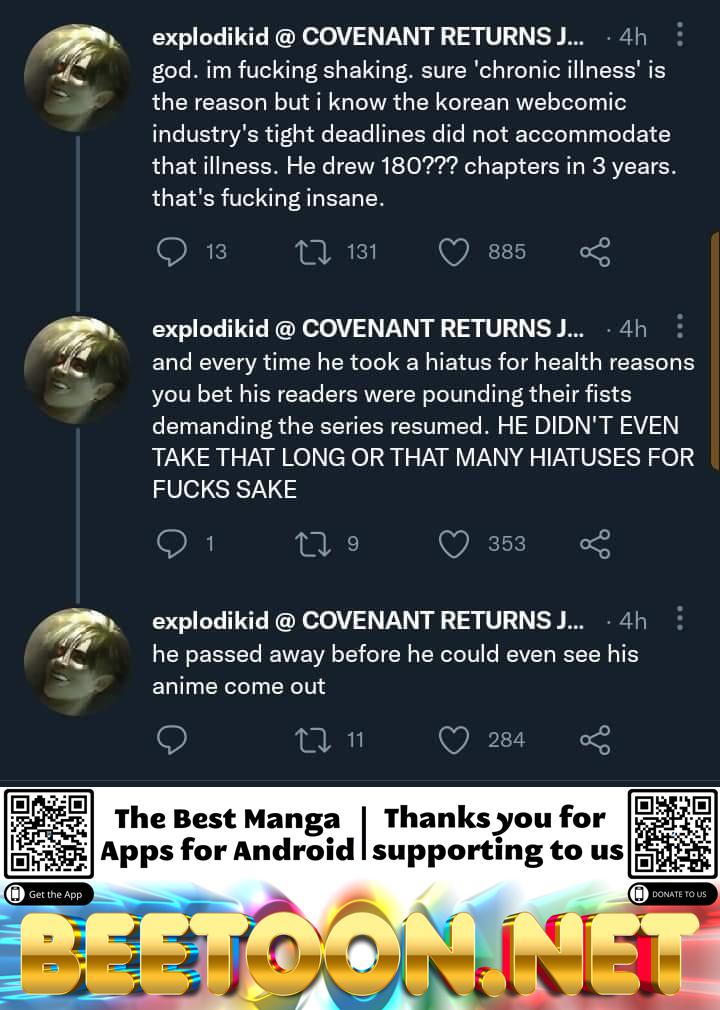The image size is (720, 1010).
Task: Like the tweet with 885 likes
Action: [454, 252]
